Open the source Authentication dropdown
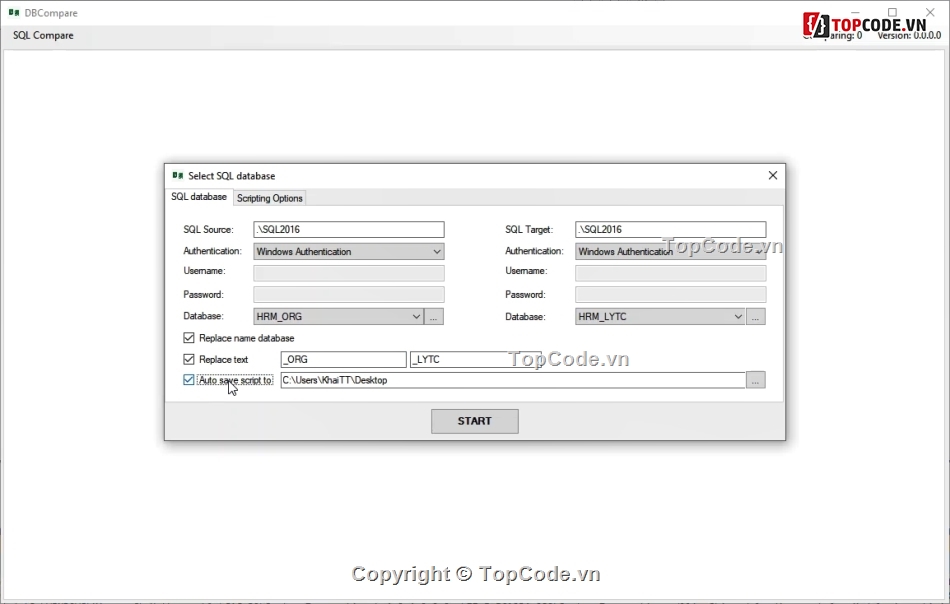Image resolution: width=950 pixels, height=604 pixels. (x=348, y=251)
